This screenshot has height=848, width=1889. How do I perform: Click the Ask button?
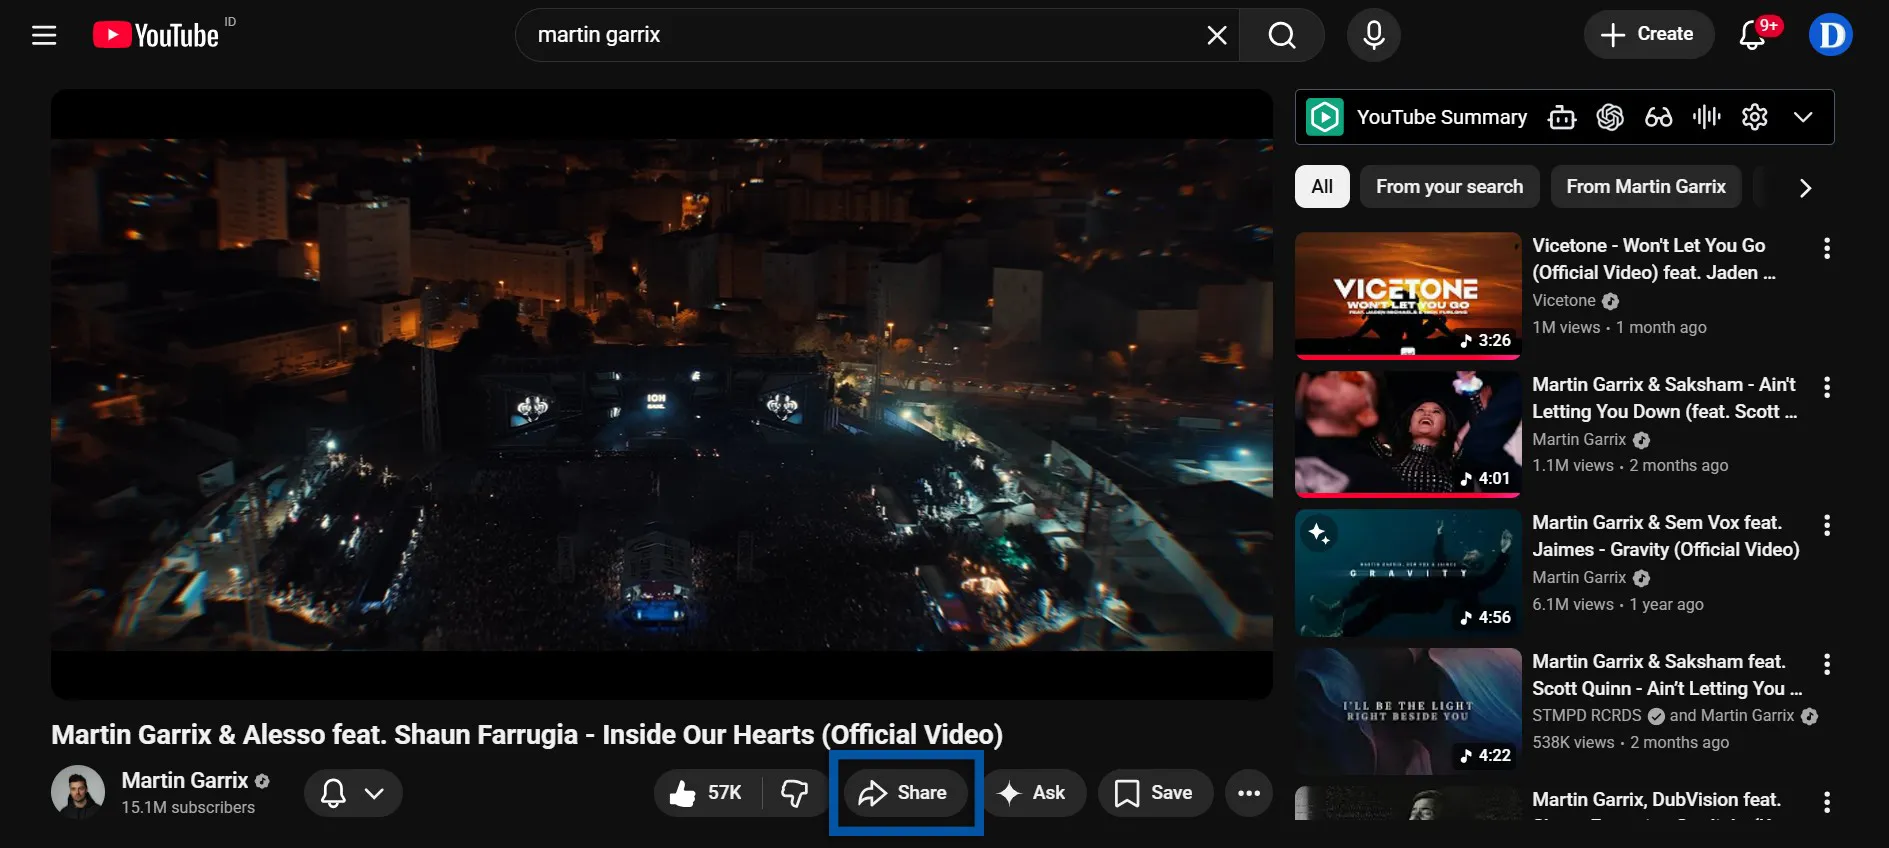tap(1033, 793)
